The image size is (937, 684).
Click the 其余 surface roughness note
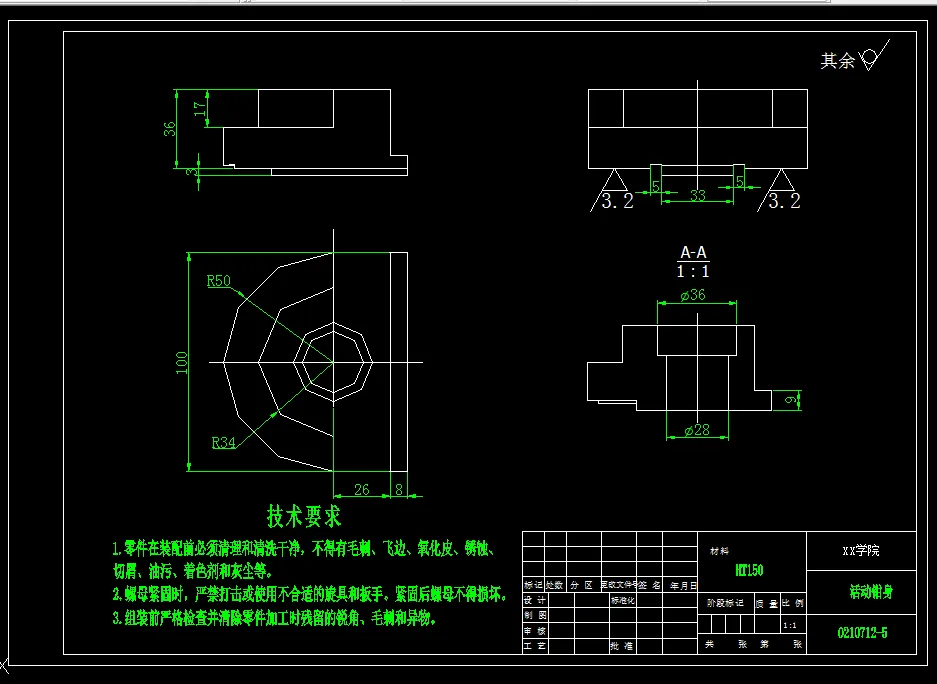(x=855, y=57)
